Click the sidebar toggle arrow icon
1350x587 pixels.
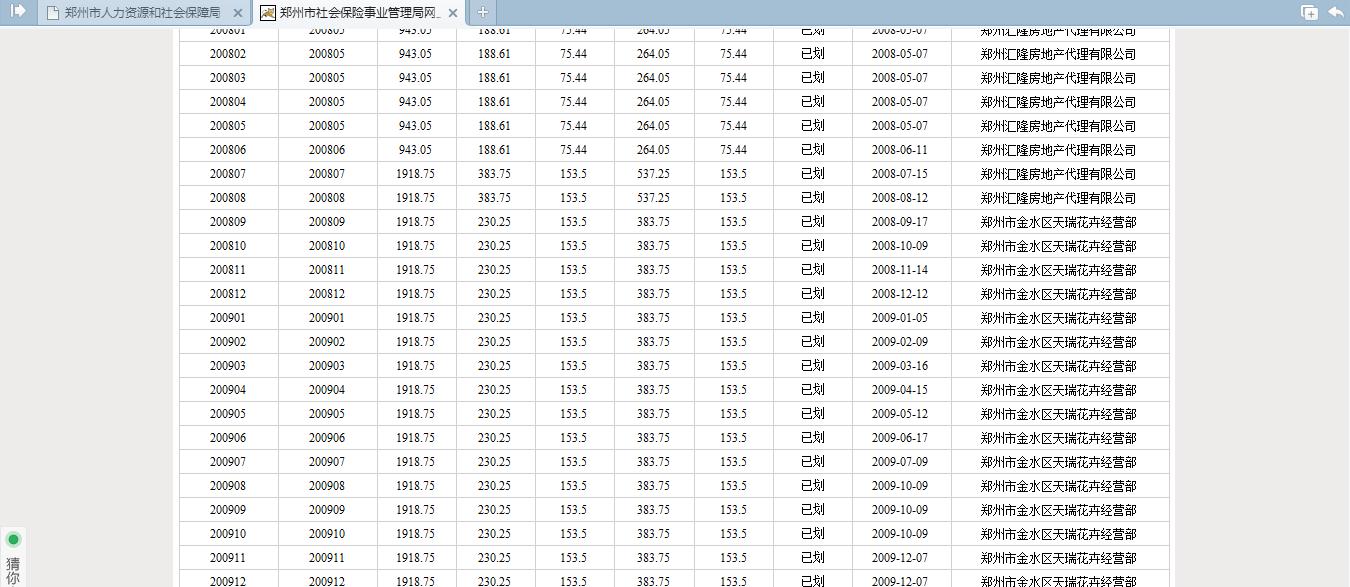tap(17, 11)
